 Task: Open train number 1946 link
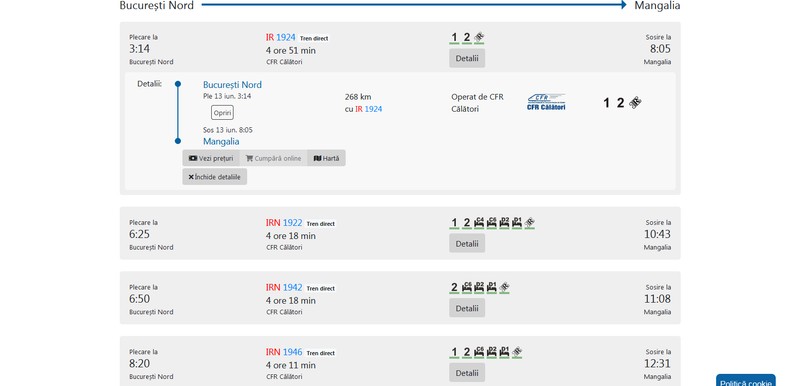292,352
